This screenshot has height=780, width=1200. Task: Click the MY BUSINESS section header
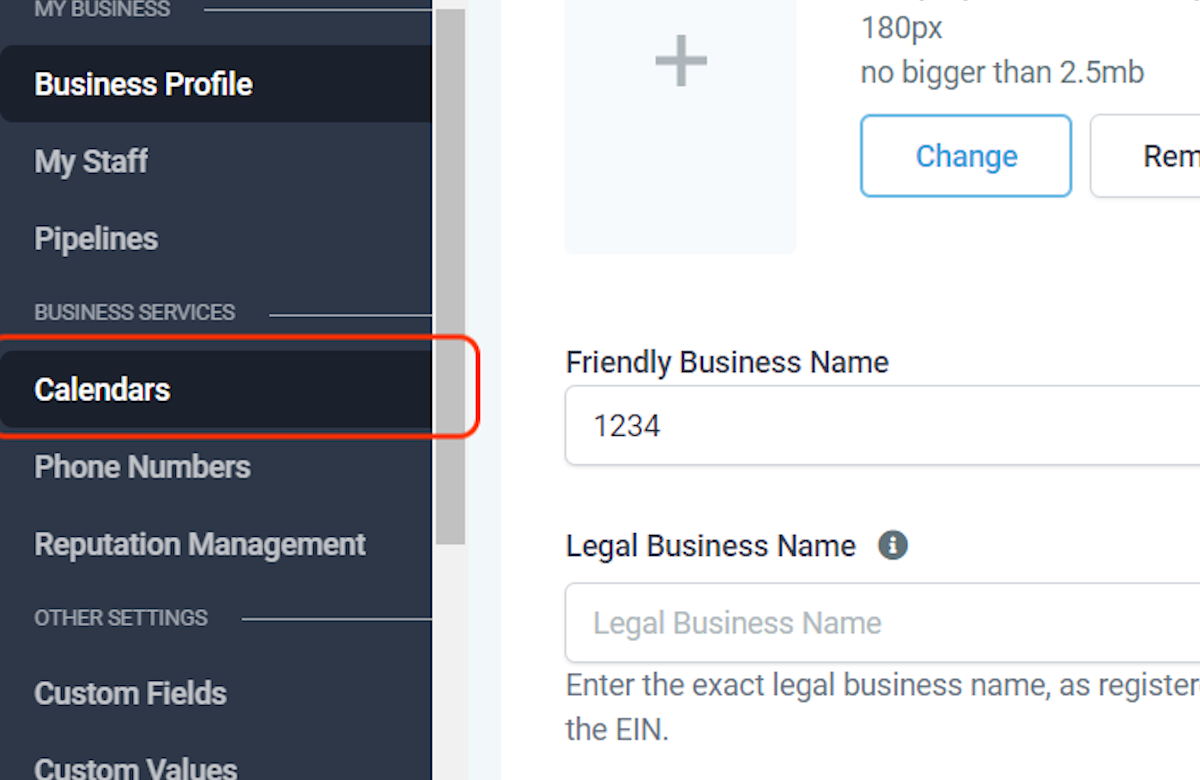point(101,8)
